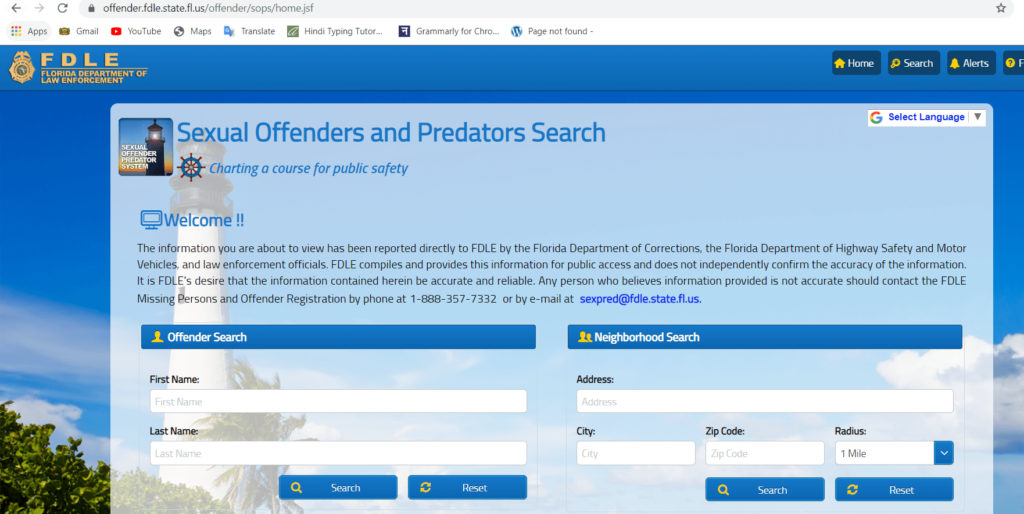
Task: Open the Apps grid in bookmarks bar
Action: [29, 31]
